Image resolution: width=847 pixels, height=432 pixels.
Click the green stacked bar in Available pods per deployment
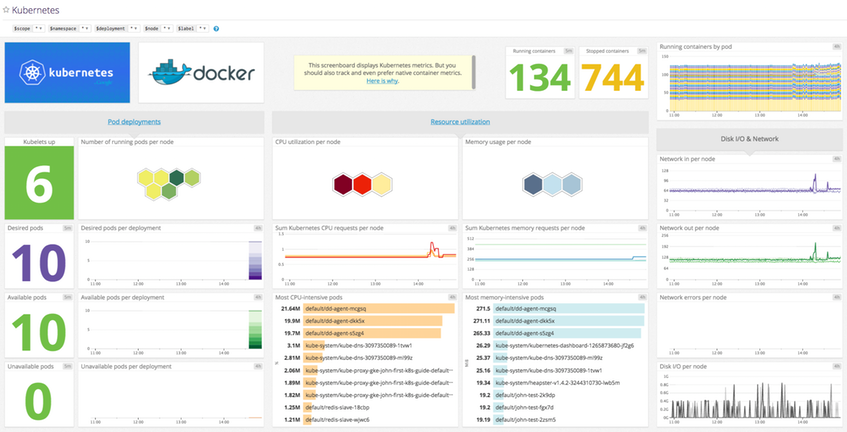coord(255,329)
